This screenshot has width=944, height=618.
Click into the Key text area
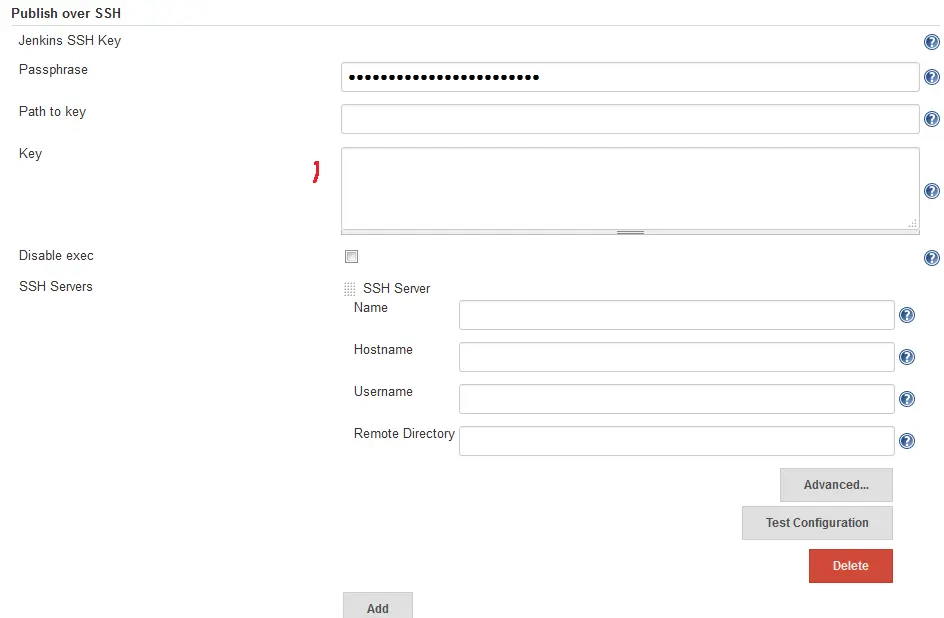pos(630,188)
